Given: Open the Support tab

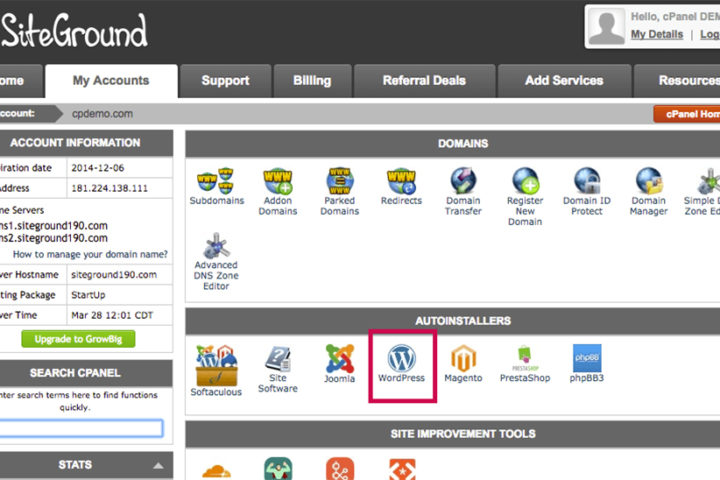Looking at the screenshot, I should 225,80.
